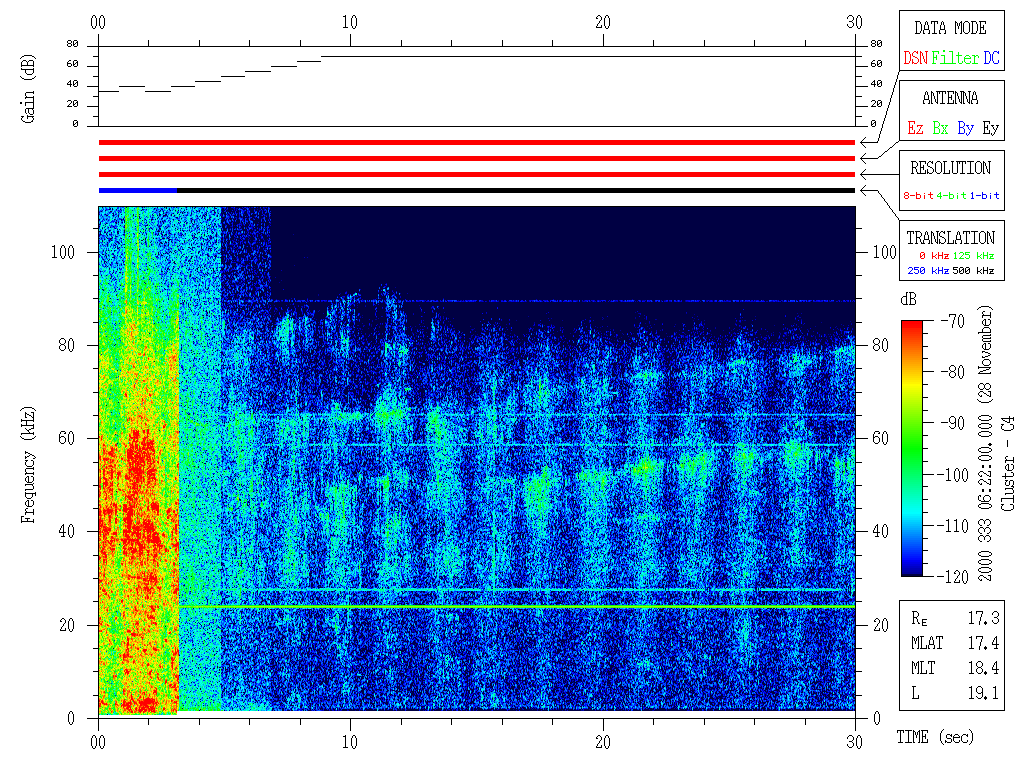This screenshot has width=1024, height=768.
Task: Select the green Bx antenna label
Action: pos(940,129)
